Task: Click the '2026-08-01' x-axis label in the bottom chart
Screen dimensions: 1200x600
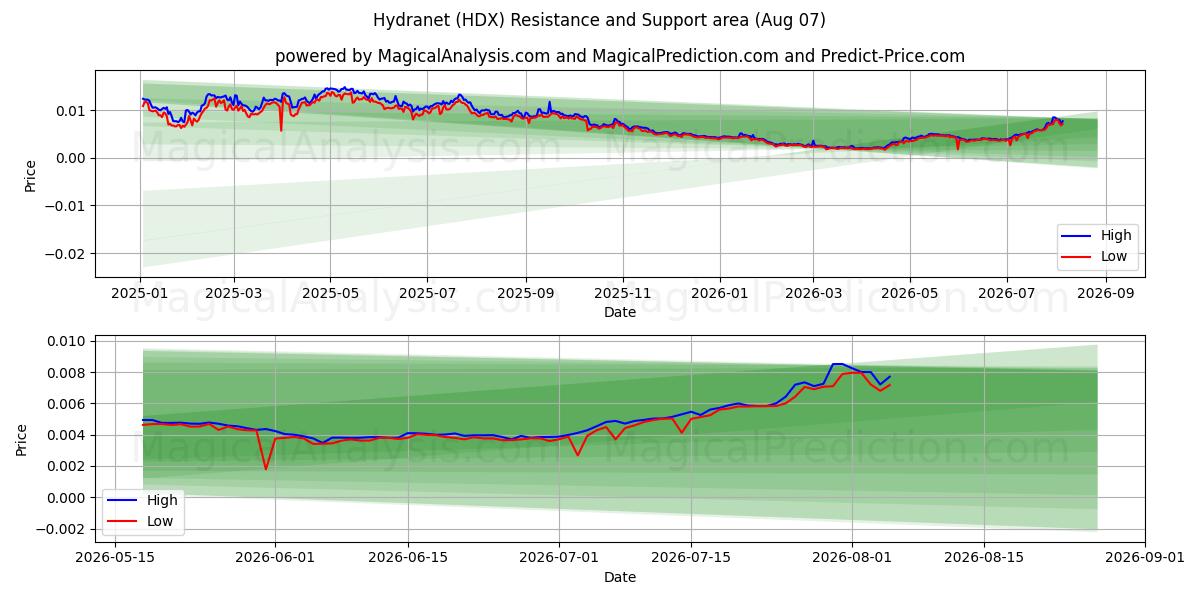Action: 851,559
